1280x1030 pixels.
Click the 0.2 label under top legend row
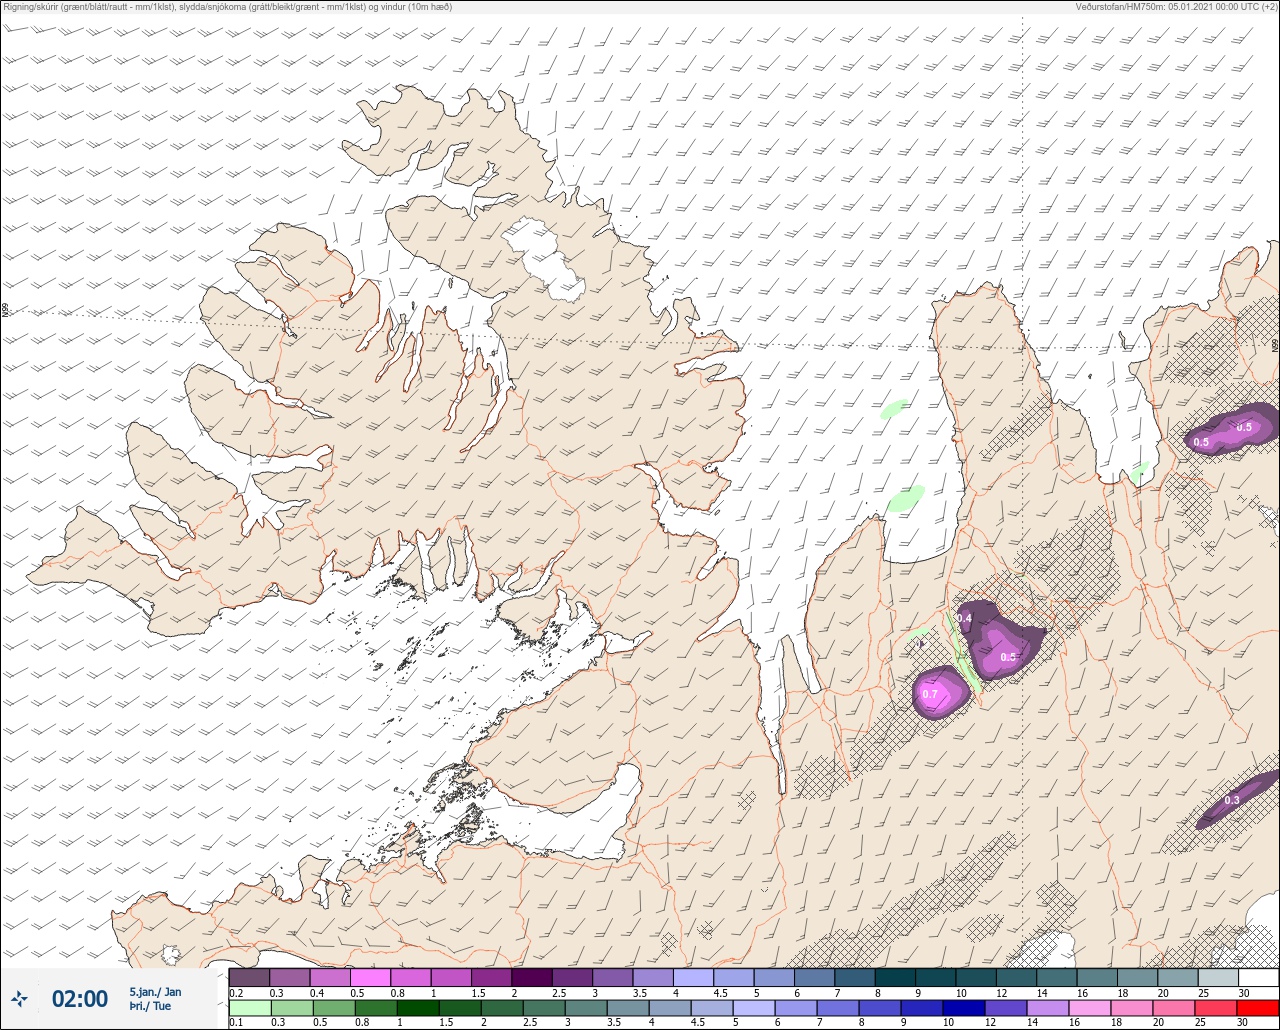coord(236,993)
